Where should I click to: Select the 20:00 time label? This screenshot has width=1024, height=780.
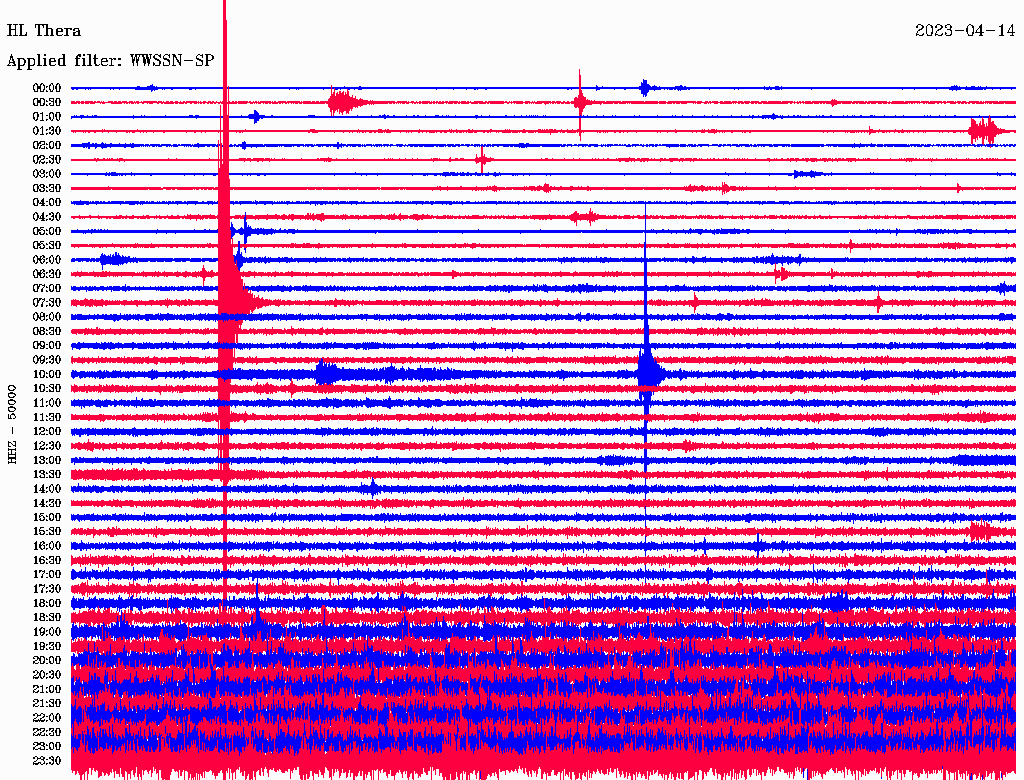tap(47, 661)
